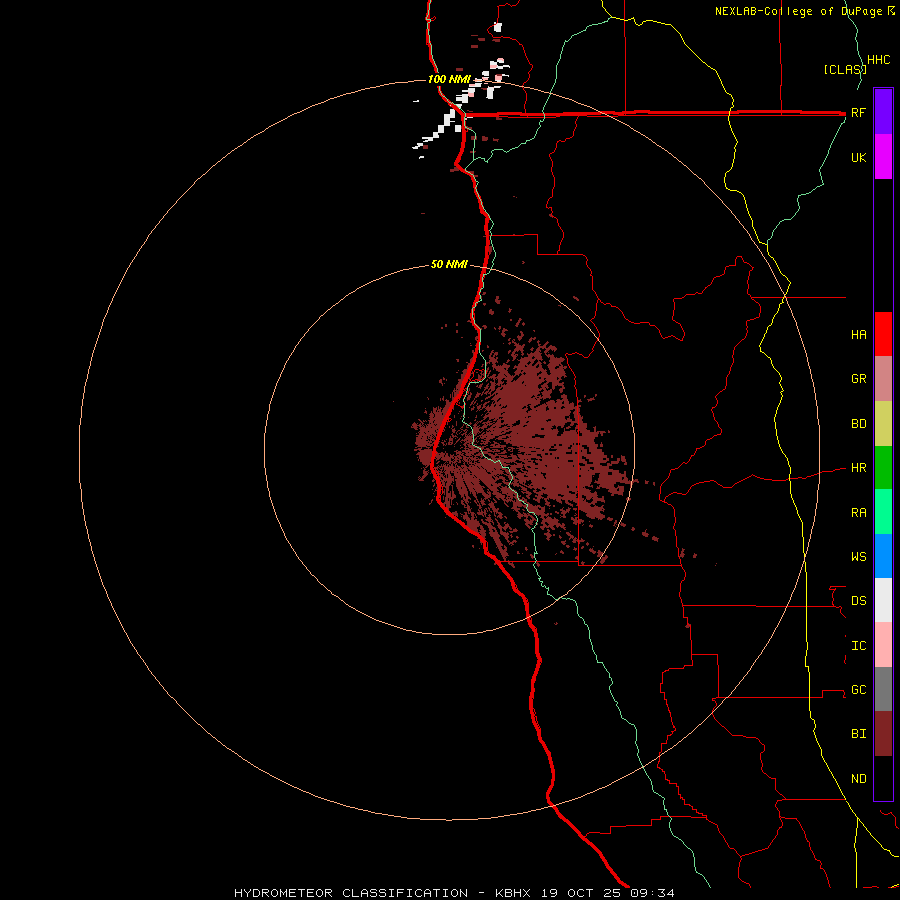Click the BI brown color swatch
Viewport: 900px width, 900px height.
(x=883, y=734)
